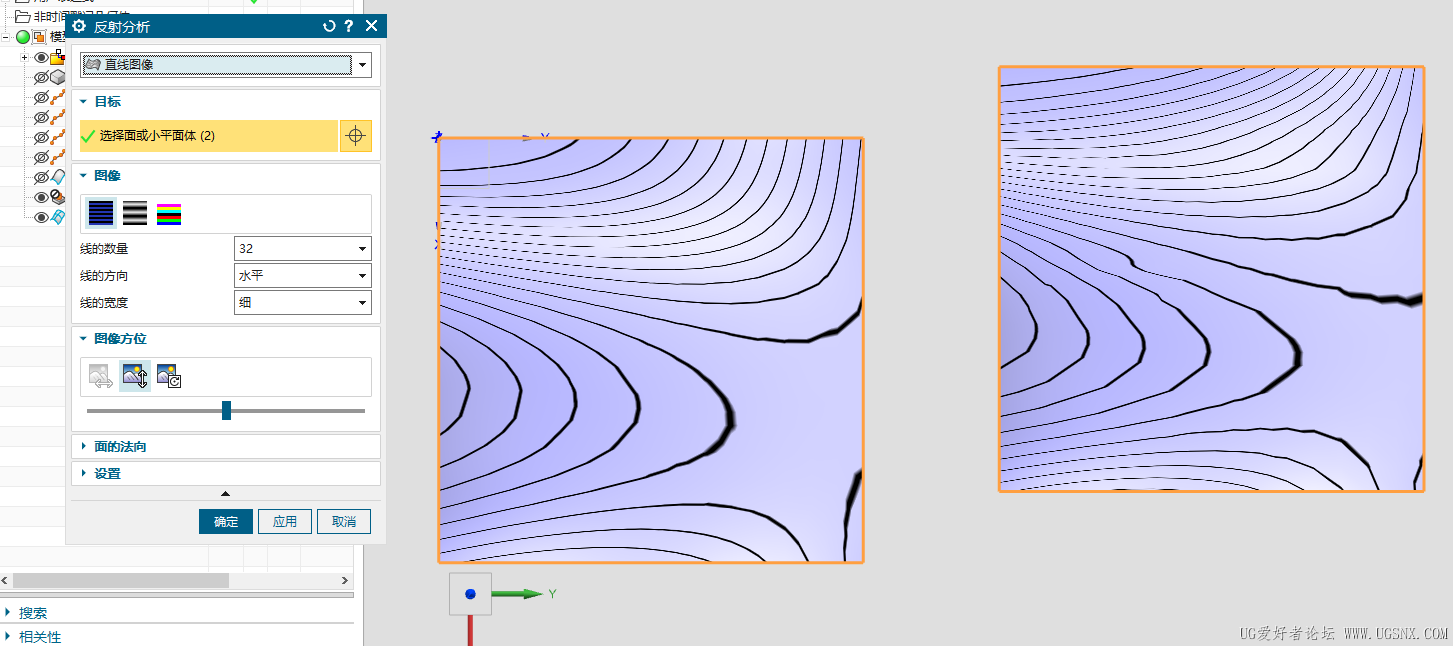The height and width of the screenshot is (646, 1453).
Task: Choose the horizontal image move icon
Action: (x=101, y=377)
